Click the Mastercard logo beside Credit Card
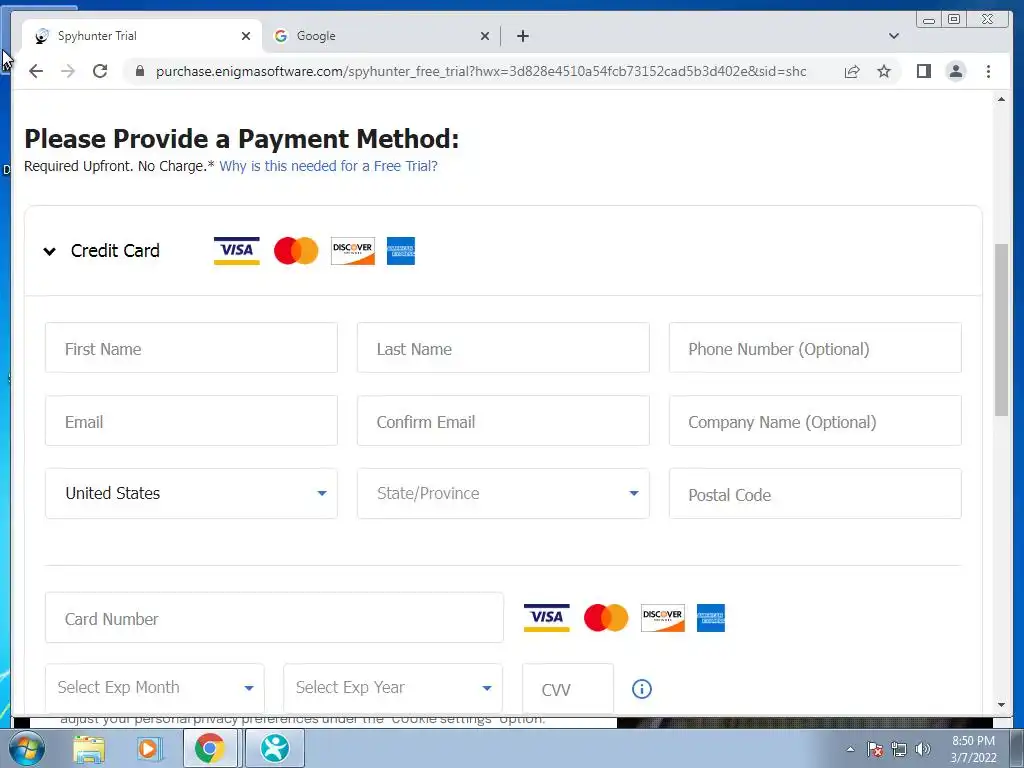Image resolution: width=1024 pixels, height=768 pixels. (x=296, y=251)
